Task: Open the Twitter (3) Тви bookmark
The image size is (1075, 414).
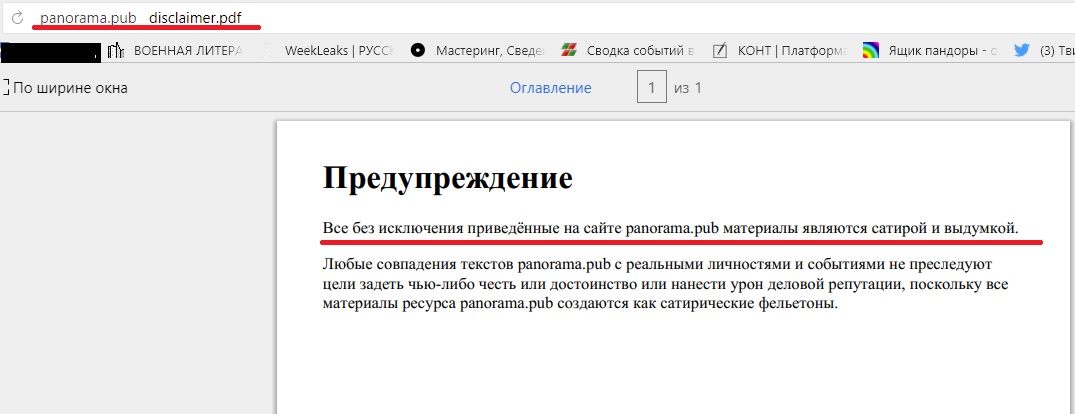Action: tap(1057, 50)
